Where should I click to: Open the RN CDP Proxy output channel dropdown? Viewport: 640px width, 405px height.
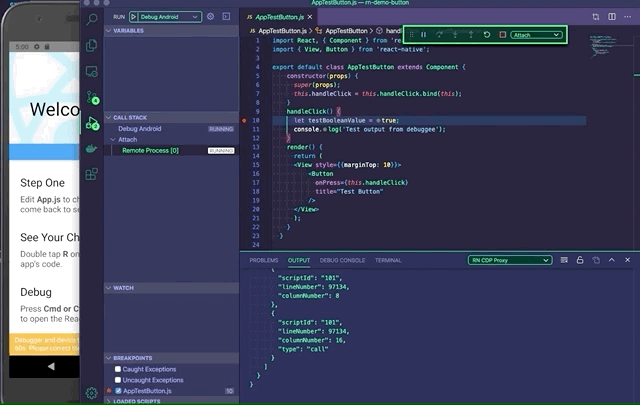click(510, 260)
